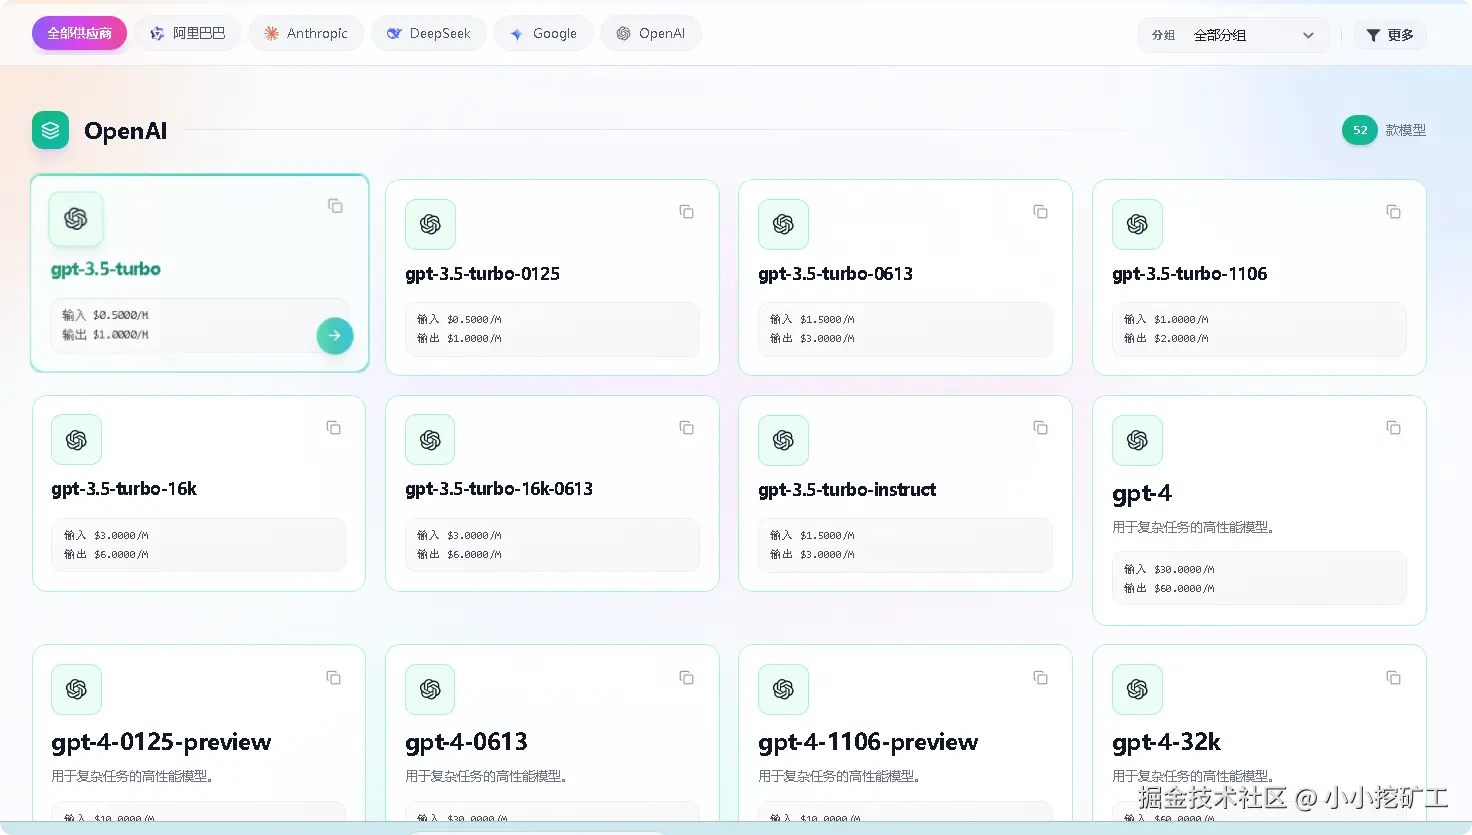
Task: Click the OpenAI logo on gpt-3.5-turbo-0613 card
Action: coord(783,224)
